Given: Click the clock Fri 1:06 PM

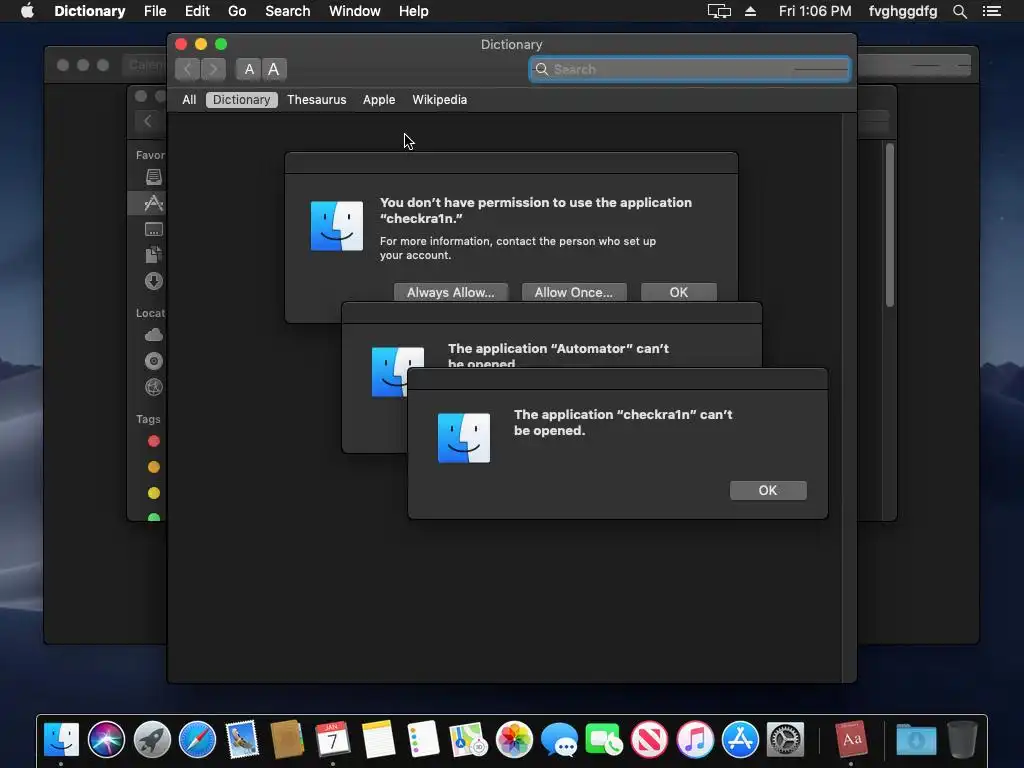Looking at the screenshot, I should pyautogui.click(x=815, y=11).
